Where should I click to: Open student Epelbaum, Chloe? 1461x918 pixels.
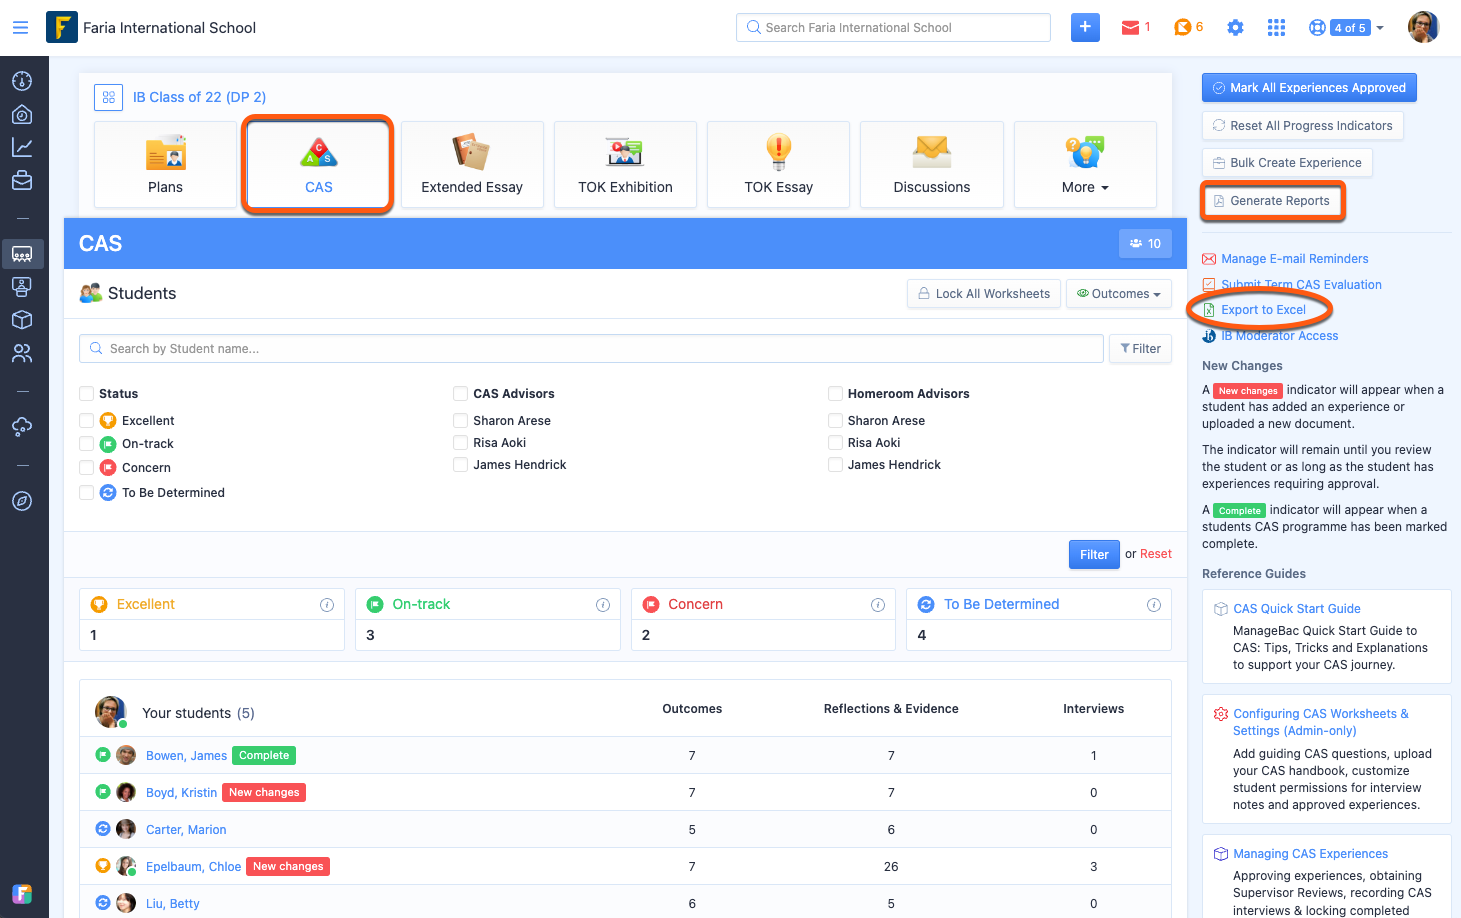tap(193, 867)
